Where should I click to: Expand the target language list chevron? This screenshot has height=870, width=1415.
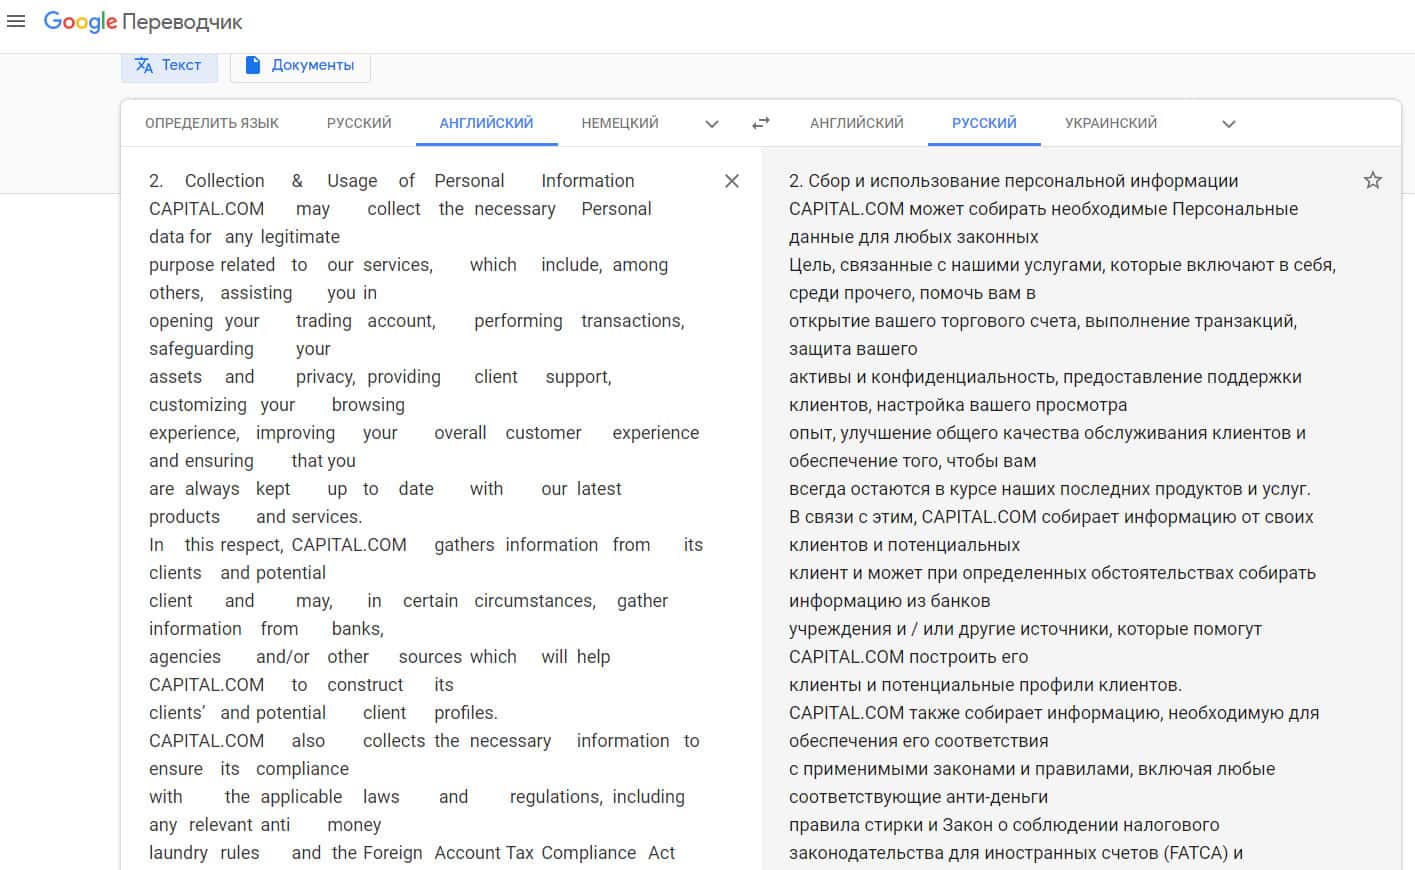1229,124
